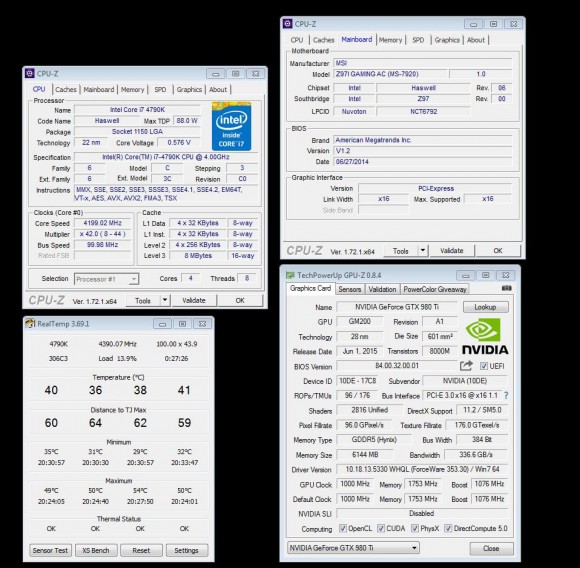Open PowerColor Giveaway tab in GPU-Z
The height and width of the screenshot is (568, 580).
pyautogui.click(x=435, y=289)
